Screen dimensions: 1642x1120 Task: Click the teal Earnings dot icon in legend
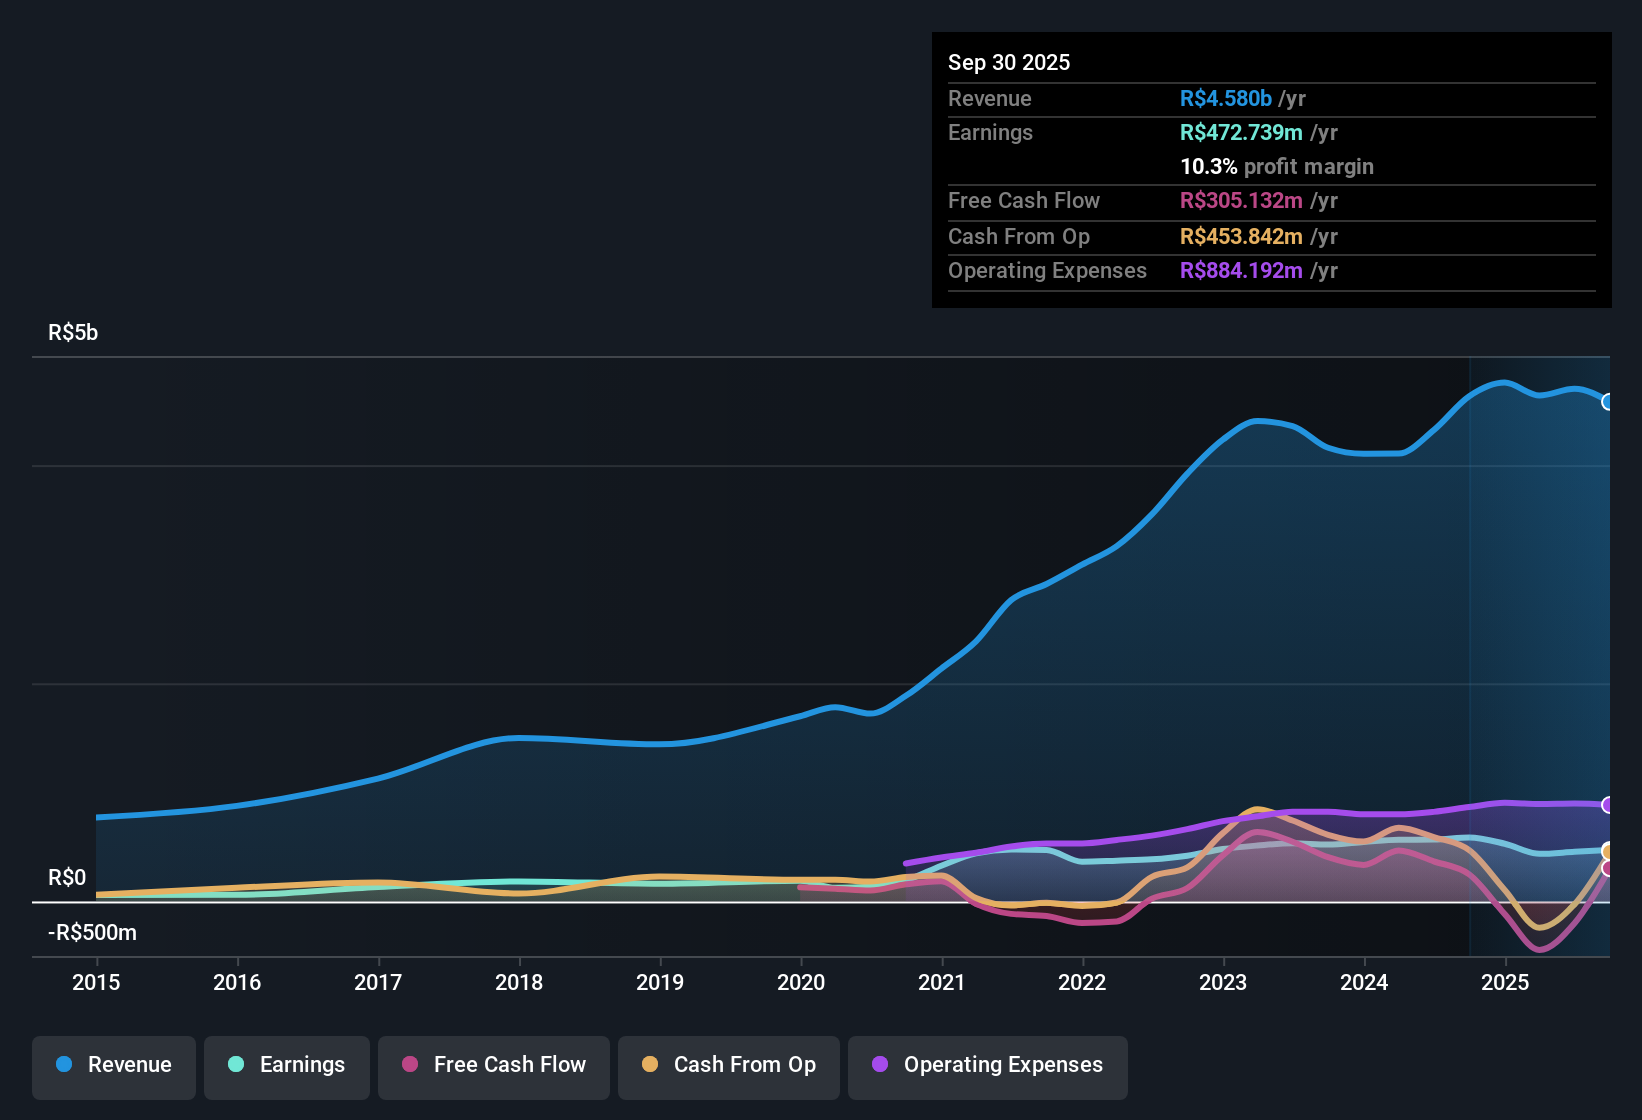(236, 1065)
